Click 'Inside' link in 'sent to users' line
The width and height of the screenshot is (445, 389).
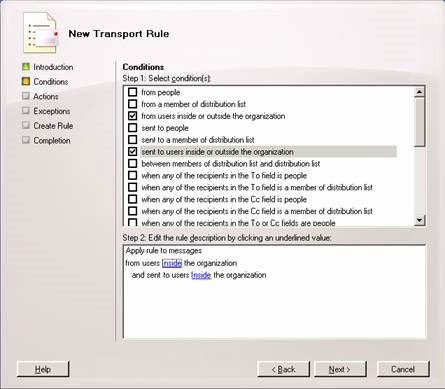pyautogui.click(x=201, y=275)
